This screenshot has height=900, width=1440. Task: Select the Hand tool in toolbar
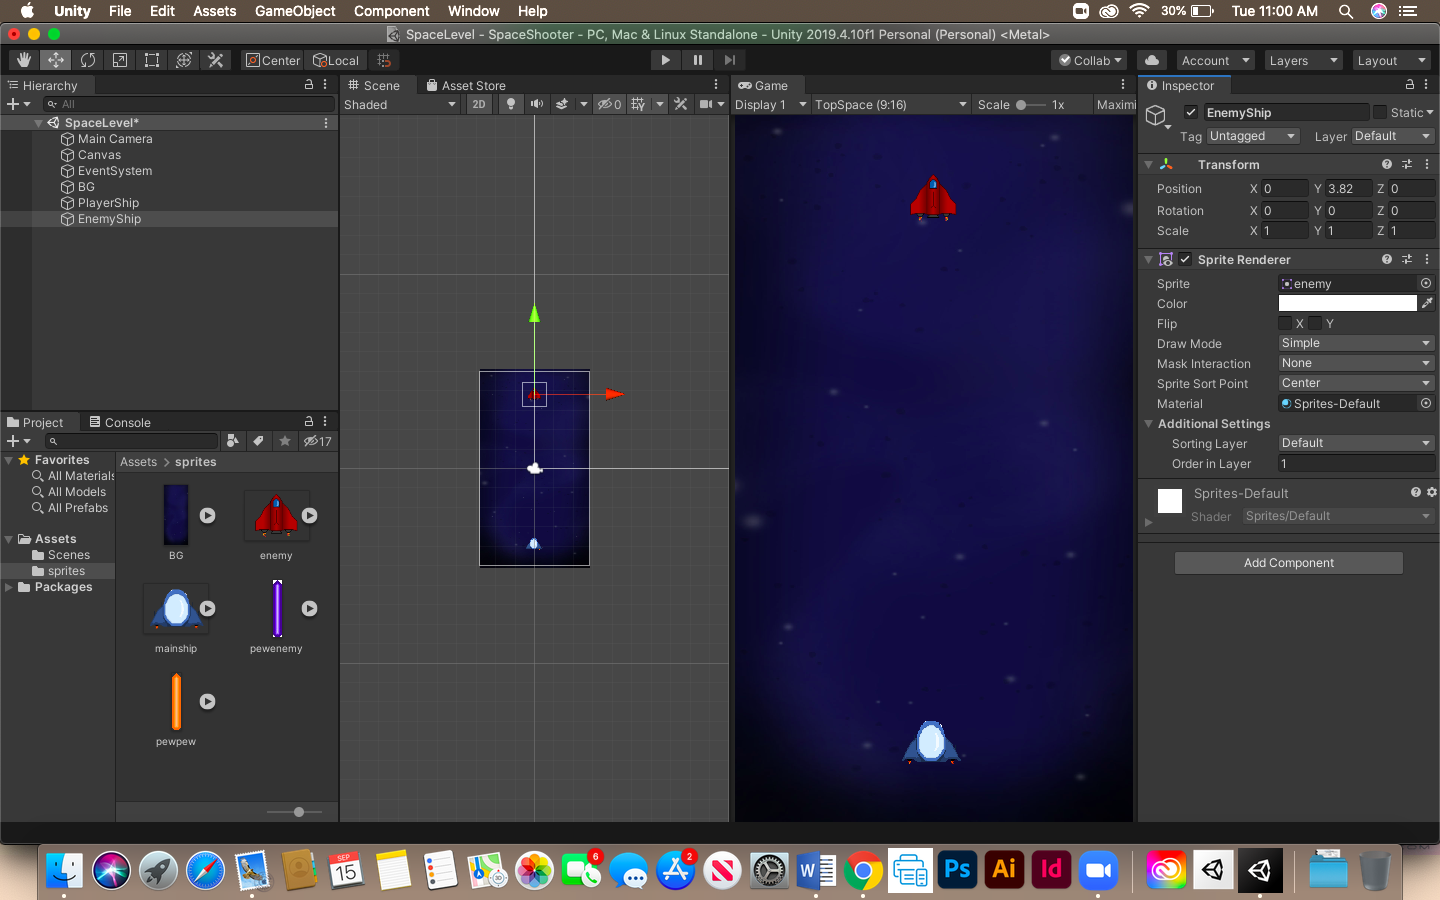[x=24, y=60]
